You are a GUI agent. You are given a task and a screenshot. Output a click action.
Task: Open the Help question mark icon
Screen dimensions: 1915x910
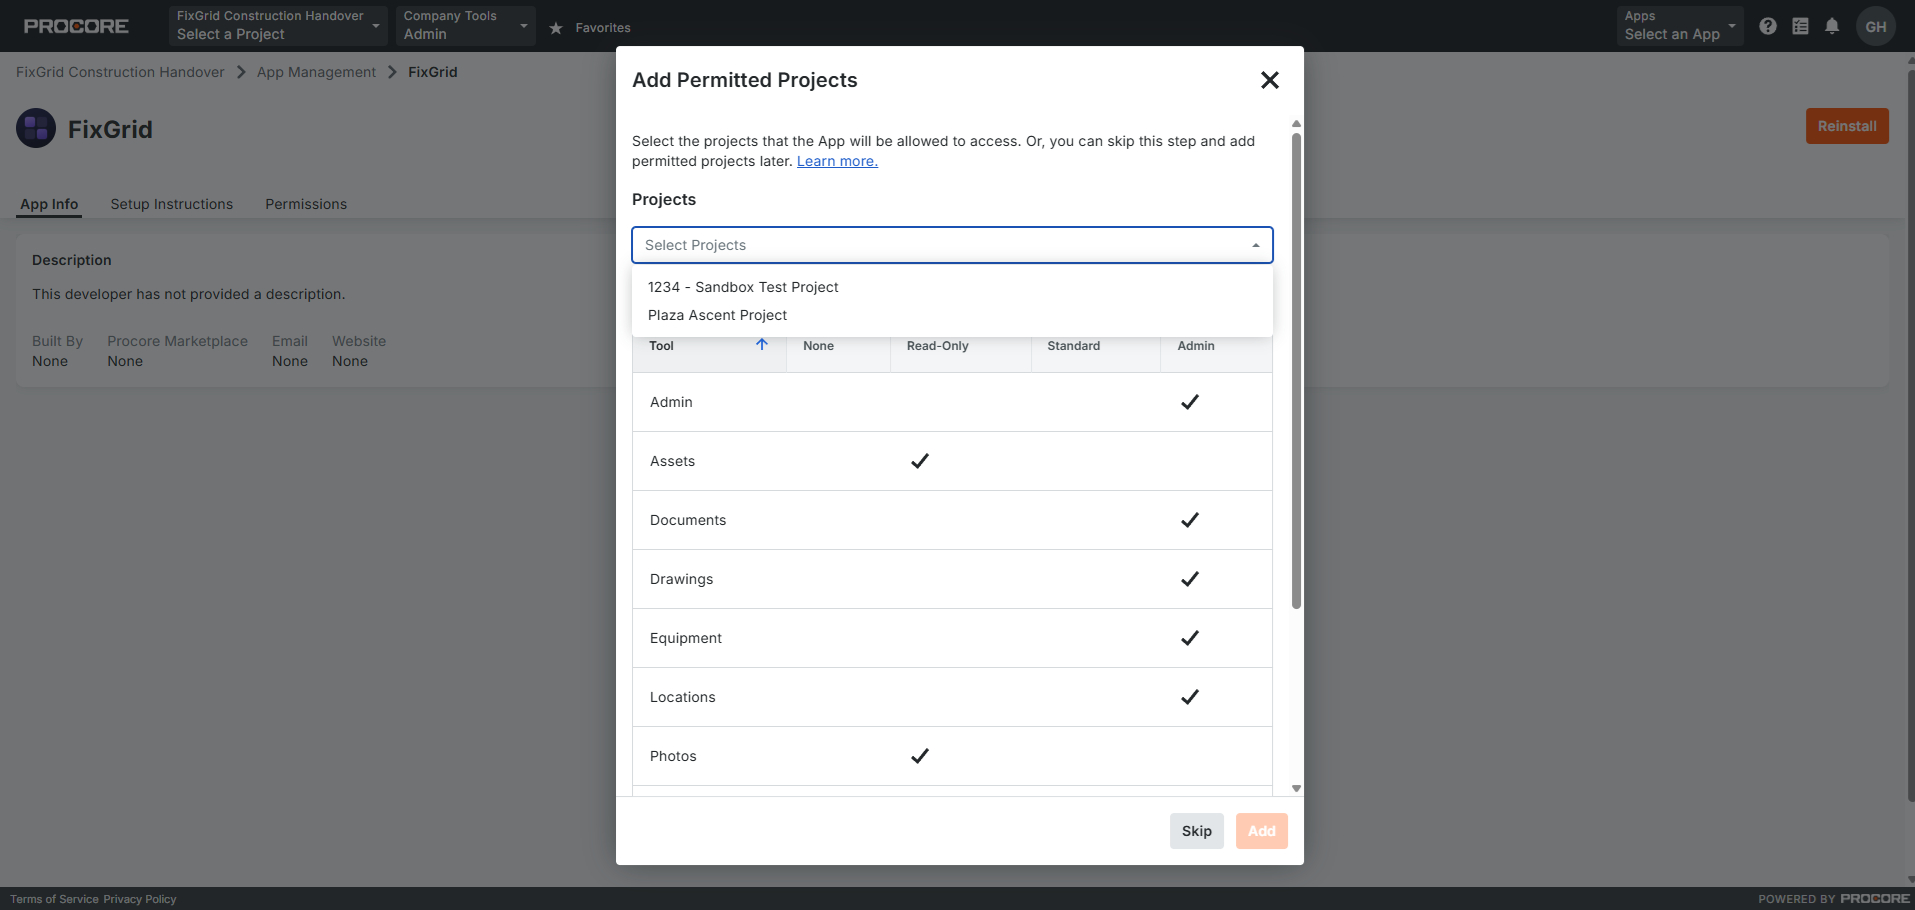click(1768, 26)
